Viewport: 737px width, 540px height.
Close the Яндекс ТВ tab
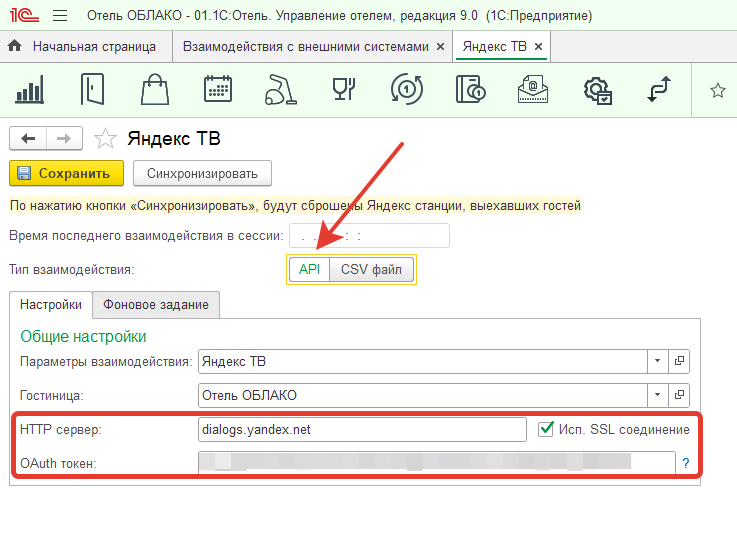[x=539, y=46]
